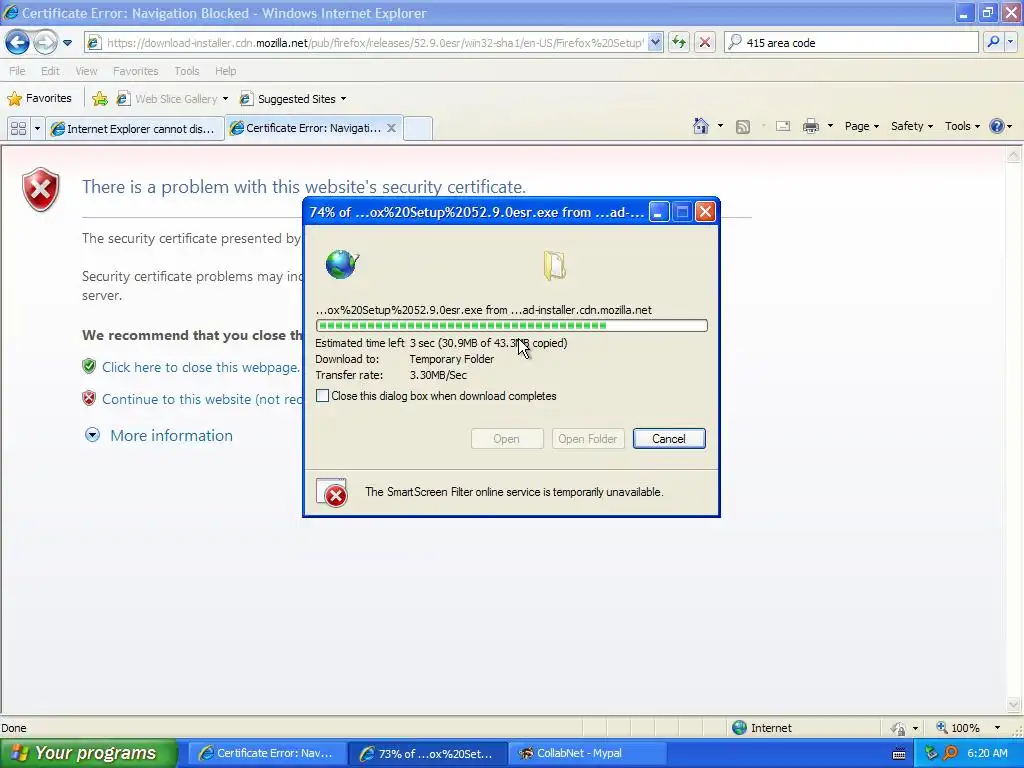Image resolution: width=1024 pixels, height=768 pixels.
Task: Click the zoom magnifier in status bar
Action: coord(942,728)
